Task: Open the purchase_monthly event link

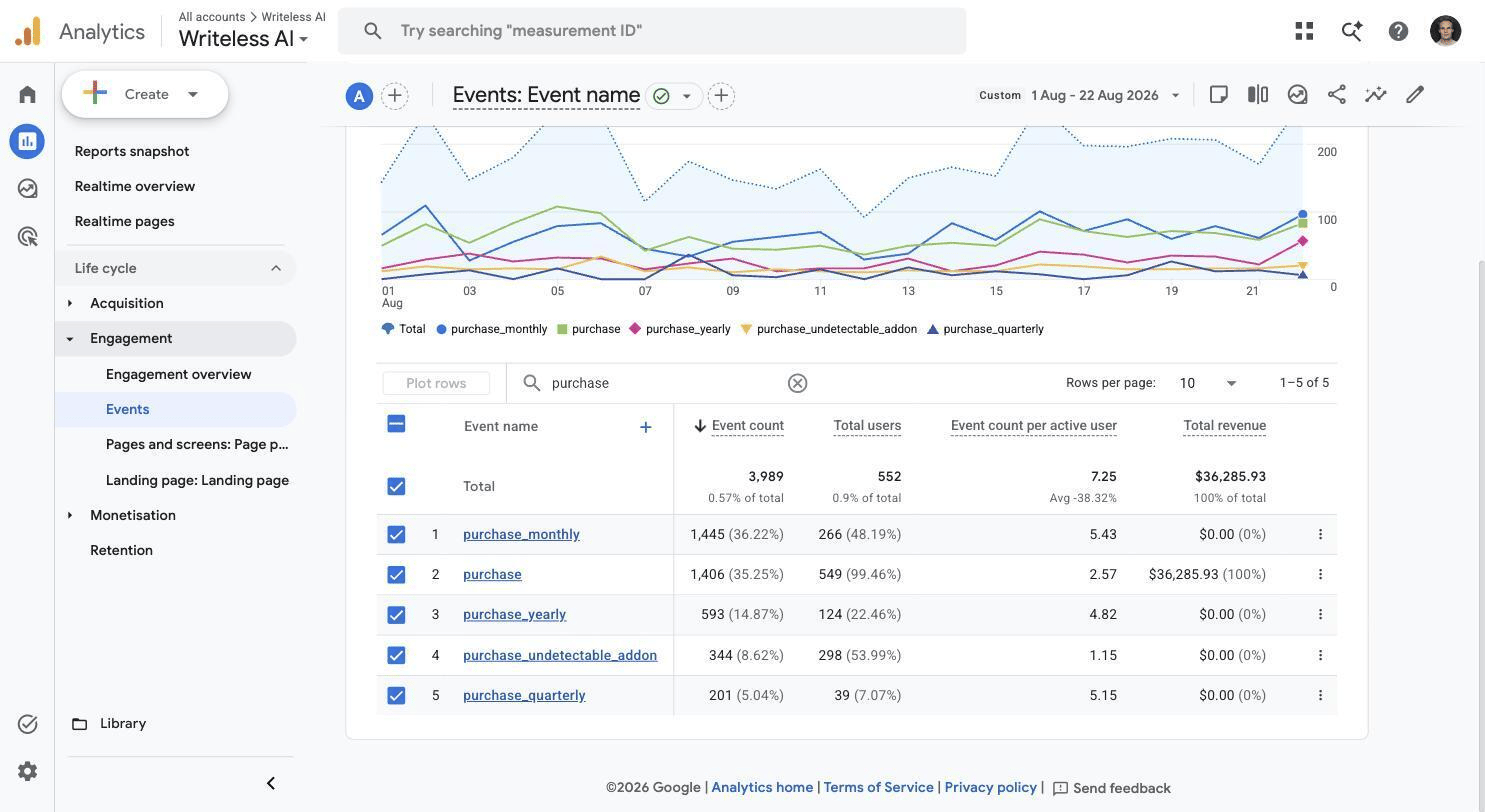Action: coord(521,534)
